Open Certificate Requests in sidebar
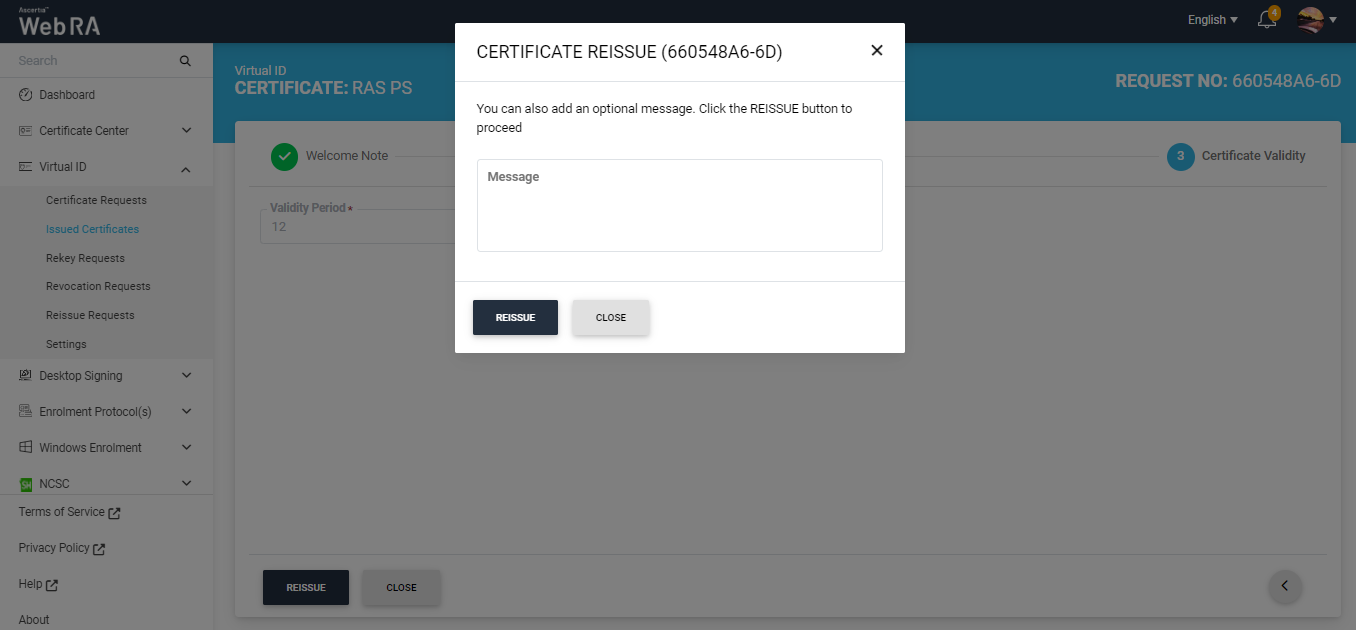Image resolution: width=1356 pixels, height=630 pixels. click(x=96, y=200)
